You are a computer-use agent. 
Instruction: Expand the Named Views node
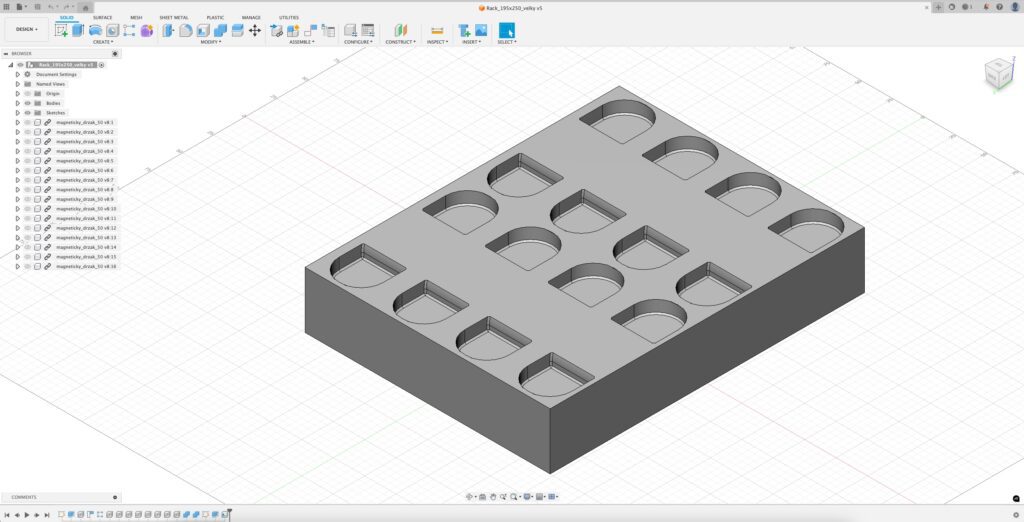[x=18, y=84]
